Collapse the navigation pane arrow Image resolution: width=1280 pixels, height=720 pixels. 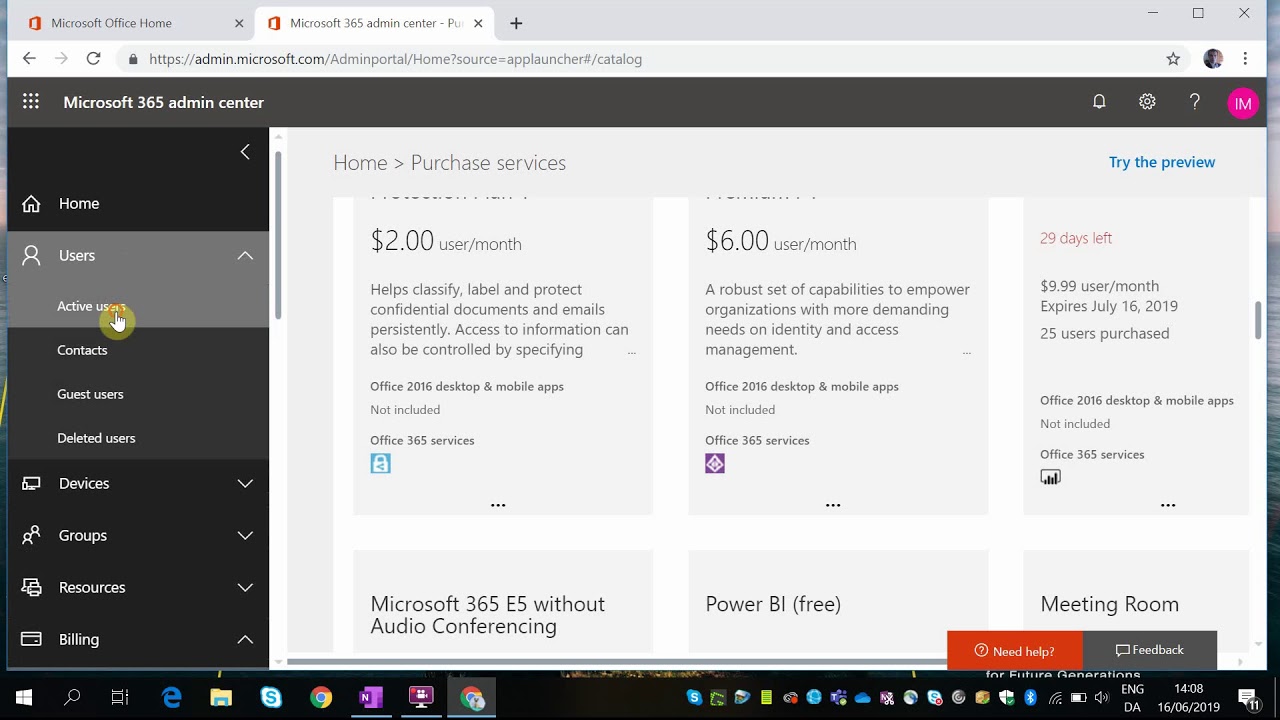click(x=245, y=152)
